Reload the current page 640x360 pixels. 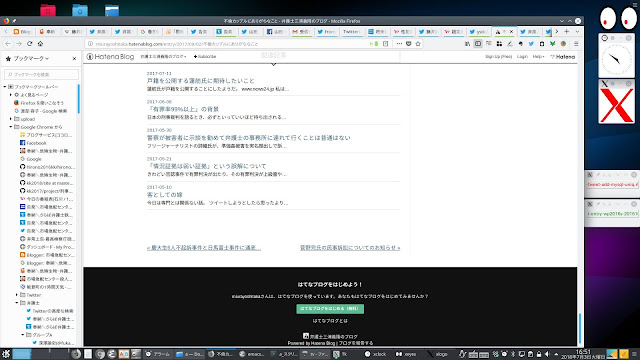[x=29, y=44]
